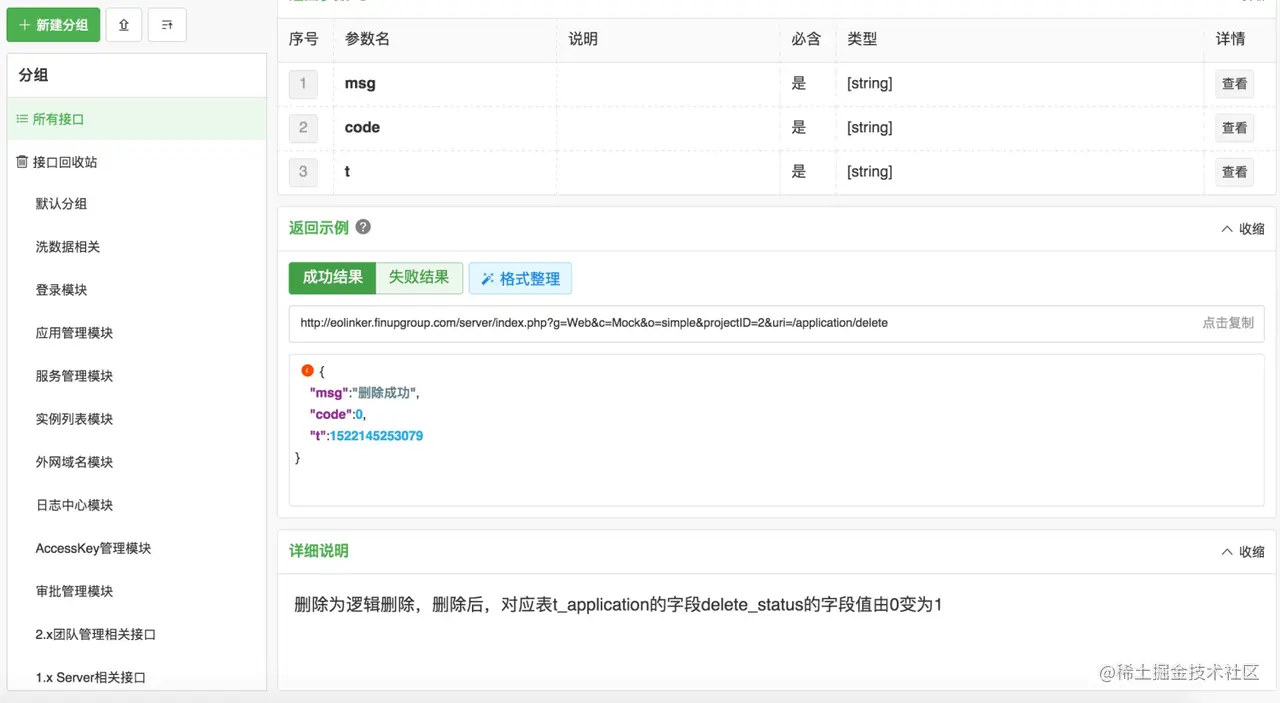Viewport: 1280px width, 703px height.
Task: Click the "code" key in the JSON
Action: click(329, 414)
